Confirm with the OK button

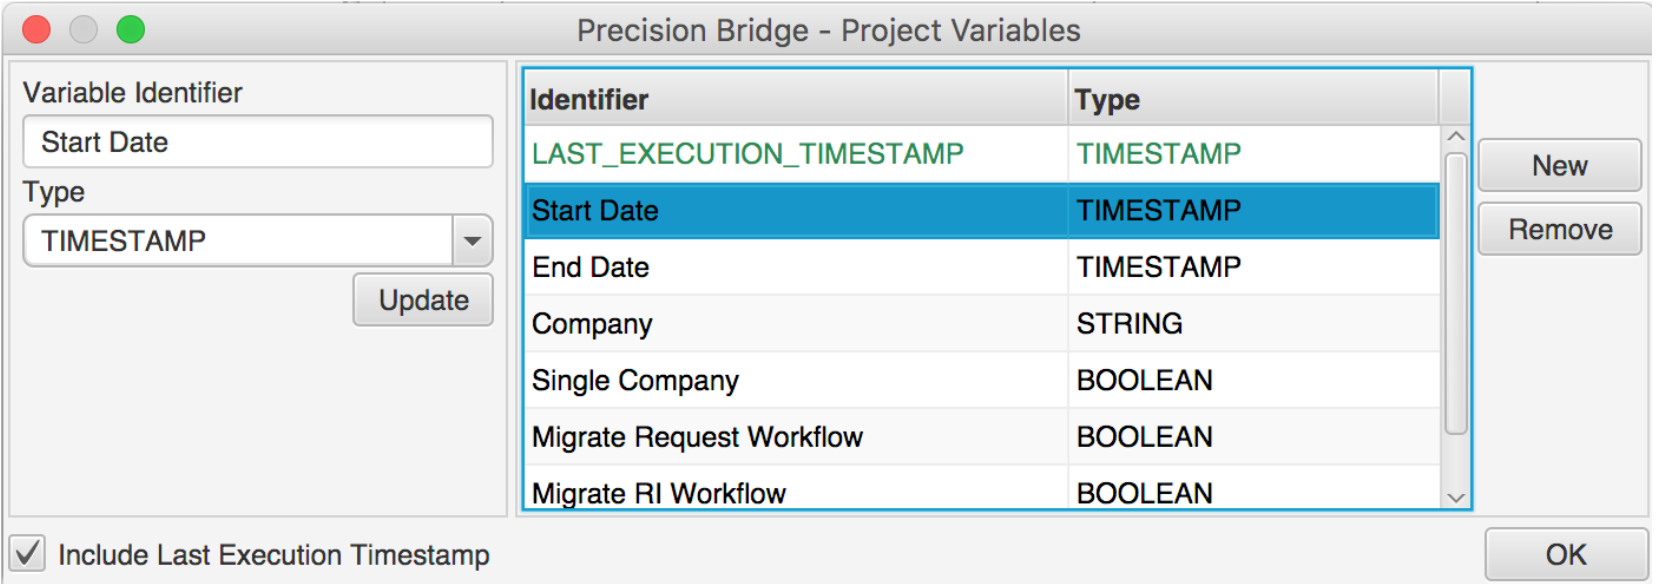tap(1566, 555)
